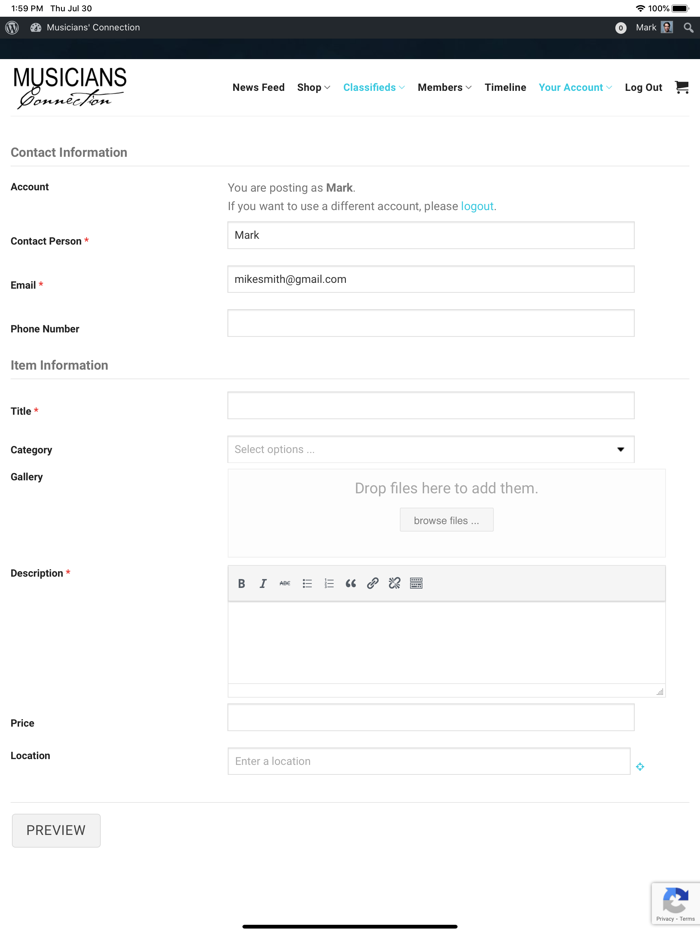Click the Mark username in admin bar
The width and height of the screenshot is (700, 934).
(646, 27)
